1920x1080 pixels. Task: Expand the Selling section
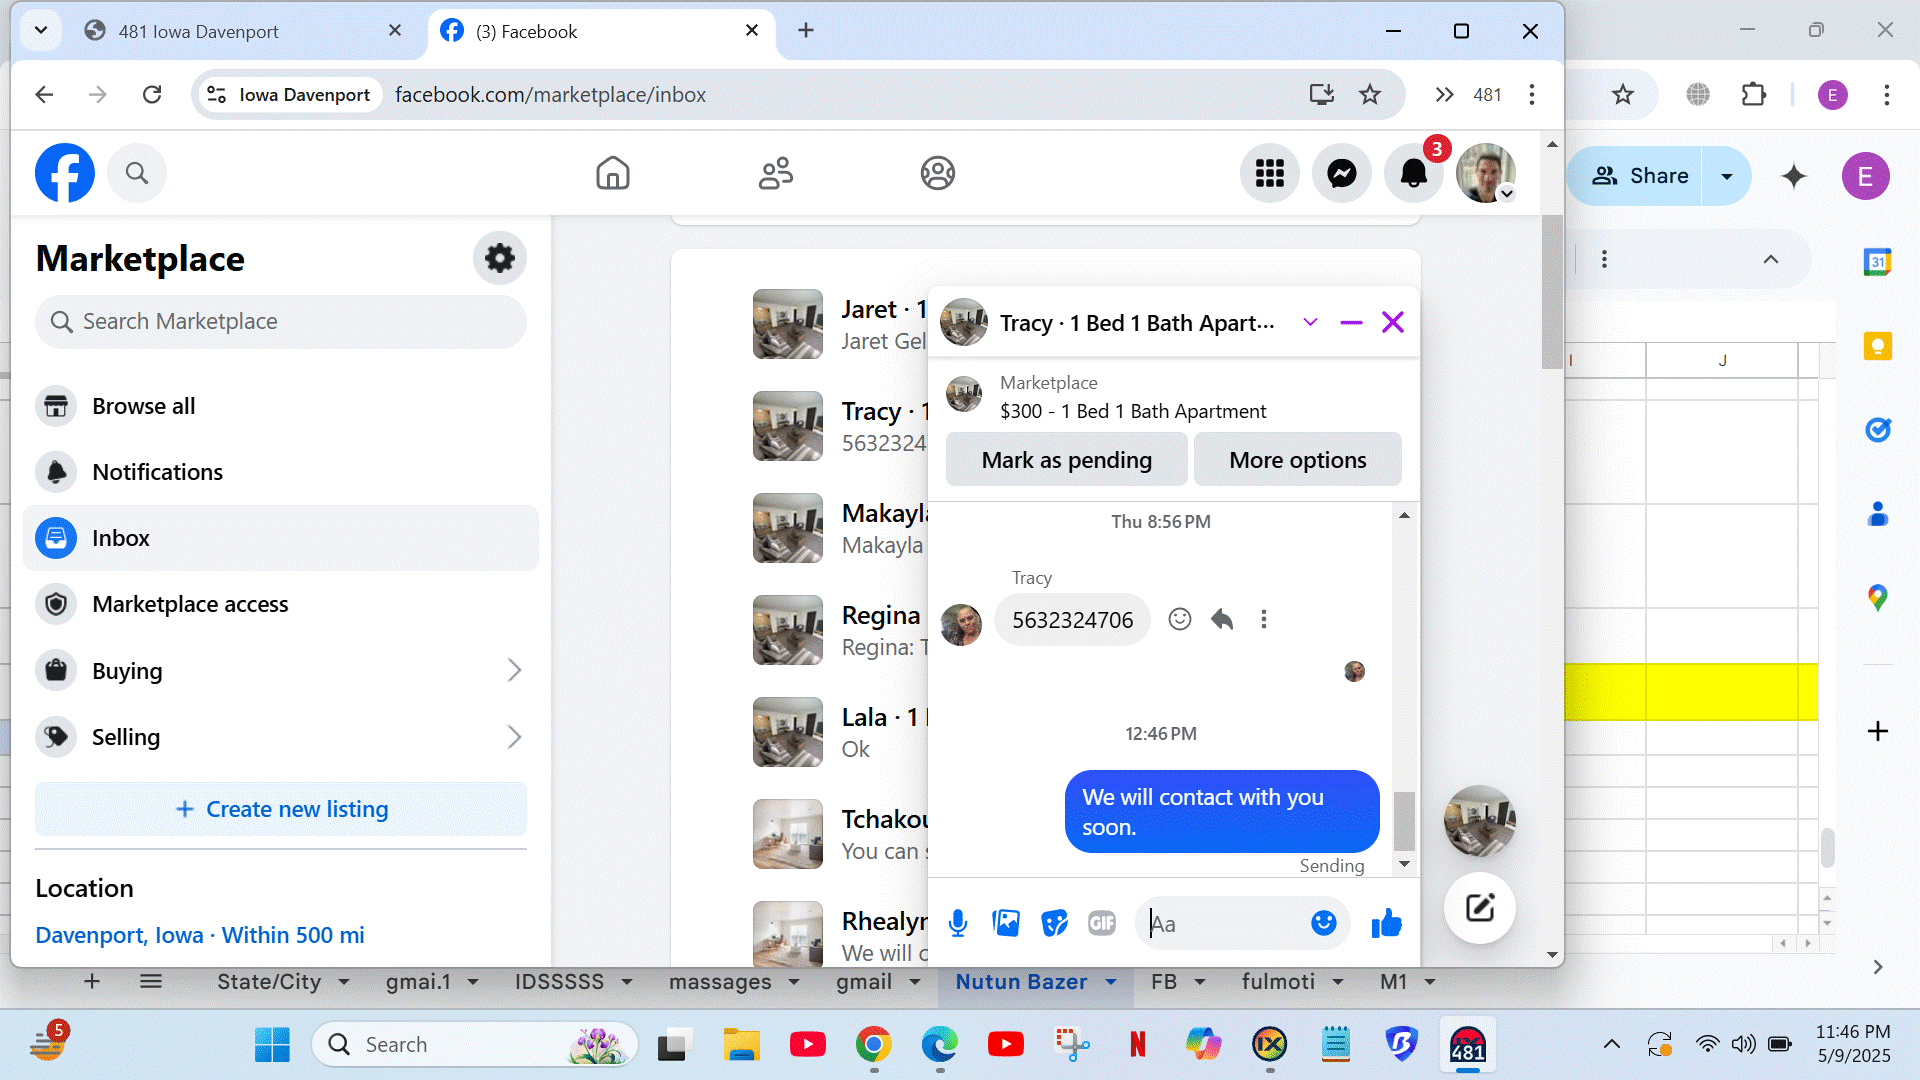(514, 737)
